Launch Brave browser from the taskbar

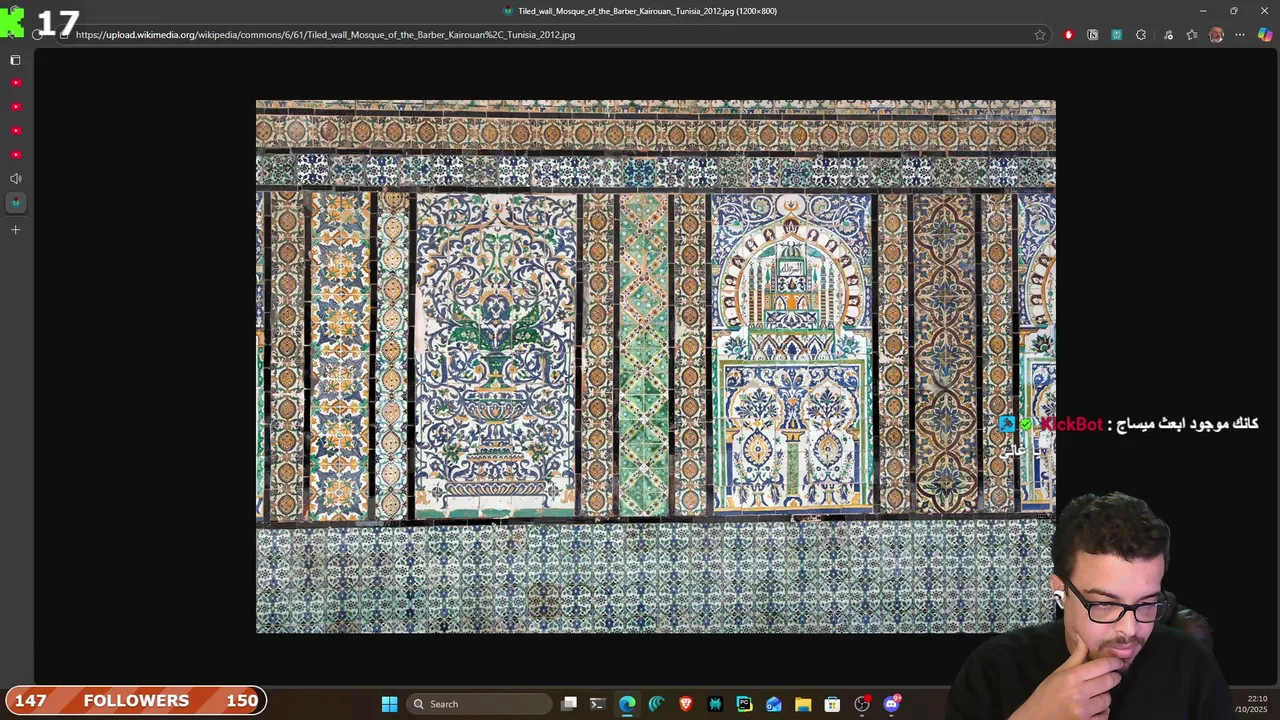point(686,704)
